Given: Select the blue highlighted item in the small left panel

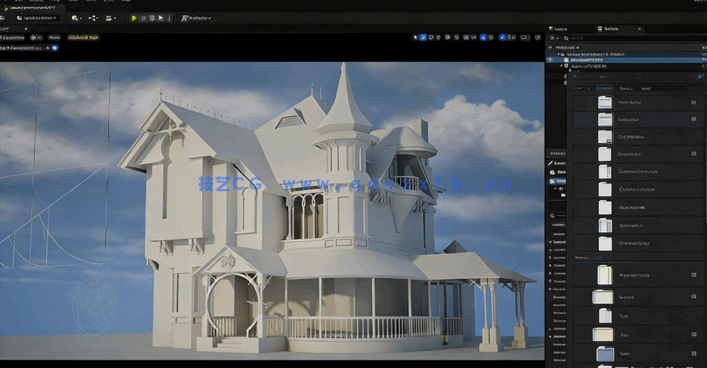Looking at the screenshot, I should [557, 181].
